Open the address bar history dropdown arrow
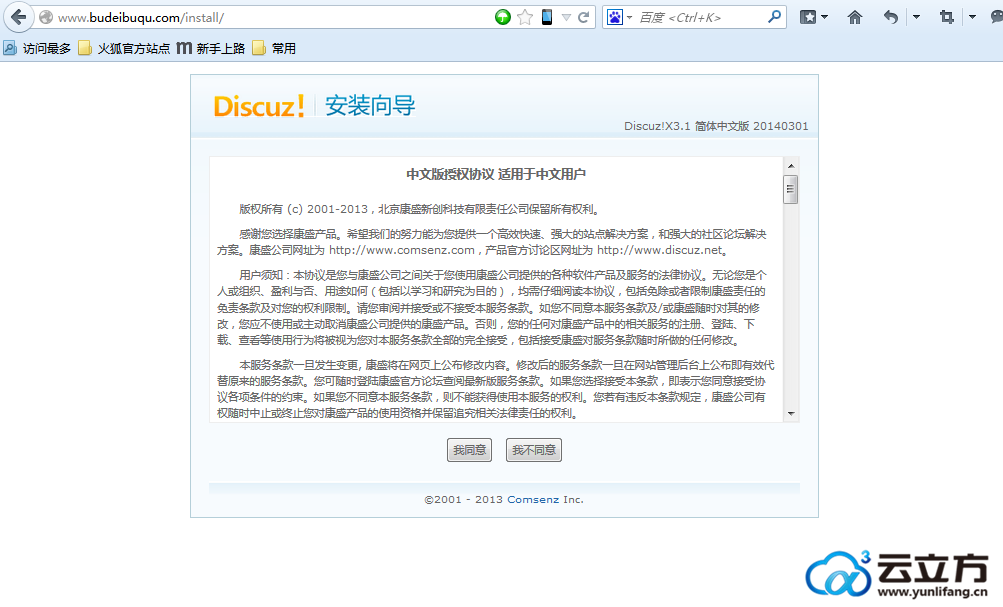The height and width of the screenshot is (607, 1003). [566, 17]
